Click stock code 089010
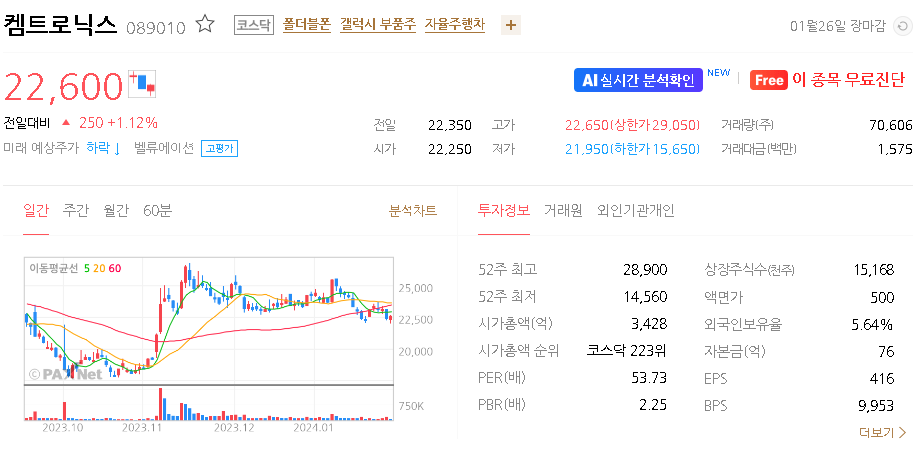Screen dimensions: 919x459 click(x=156, y=27)
